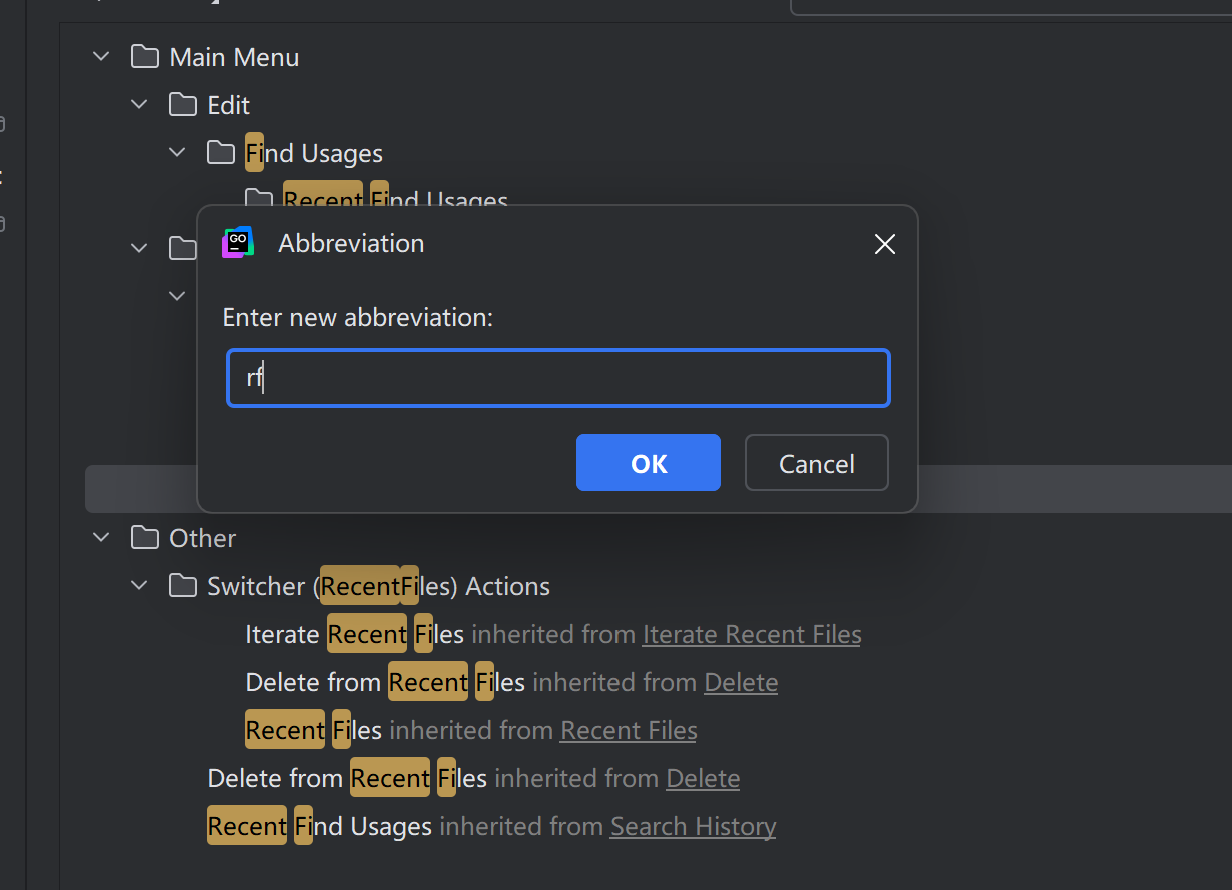Collapse the Other tree node

101,538
